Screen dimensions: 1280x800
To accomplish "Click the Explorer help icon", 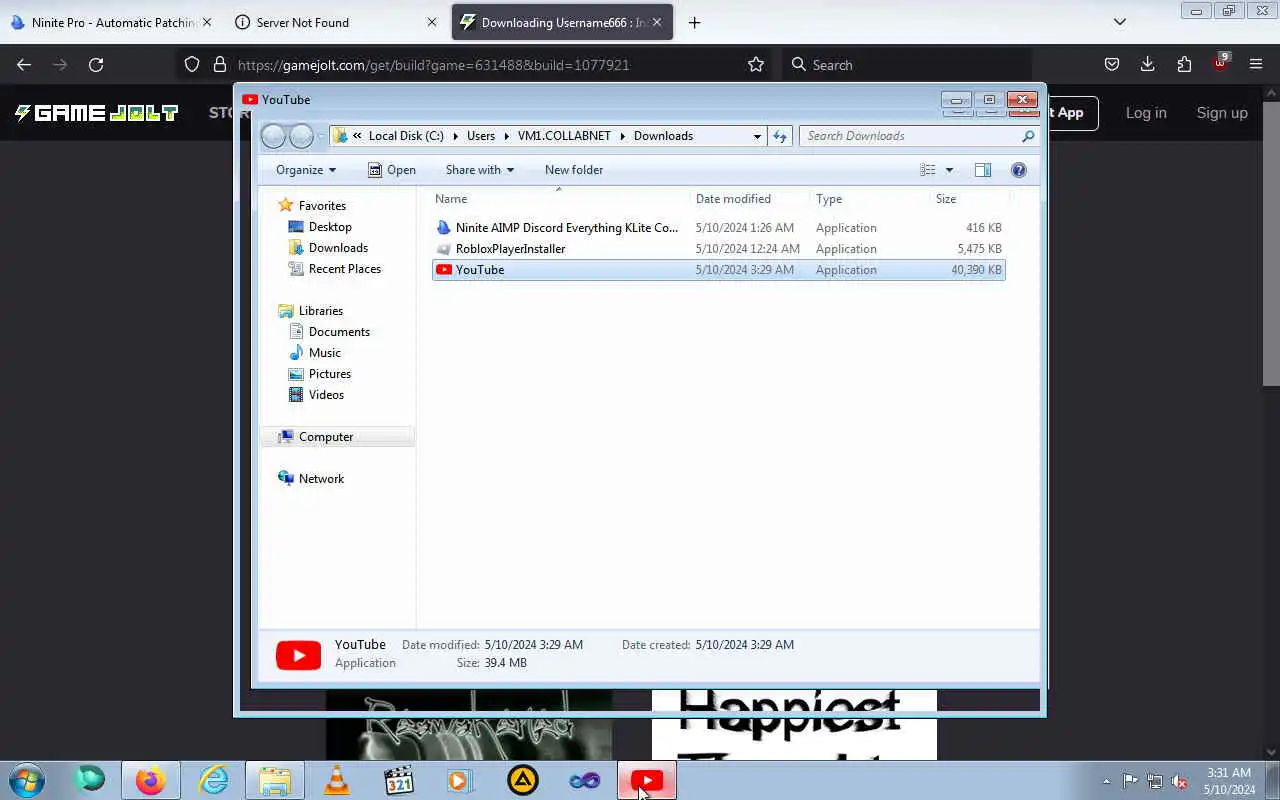I will click(x=1019, y=170).
